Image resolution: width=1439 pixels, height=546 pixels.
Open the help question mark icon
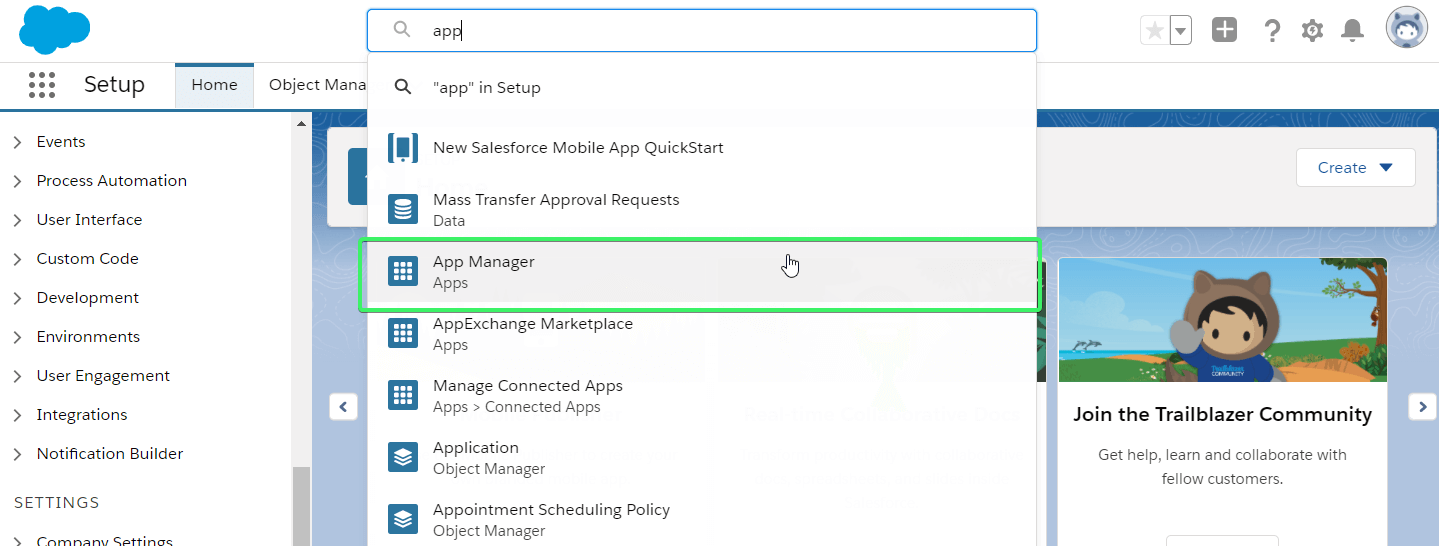pos(1272,31)
